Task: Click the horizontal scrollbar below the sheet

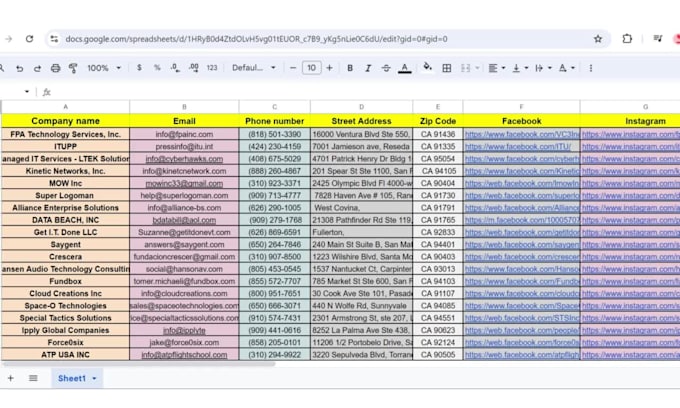Action: coord(139,364)
